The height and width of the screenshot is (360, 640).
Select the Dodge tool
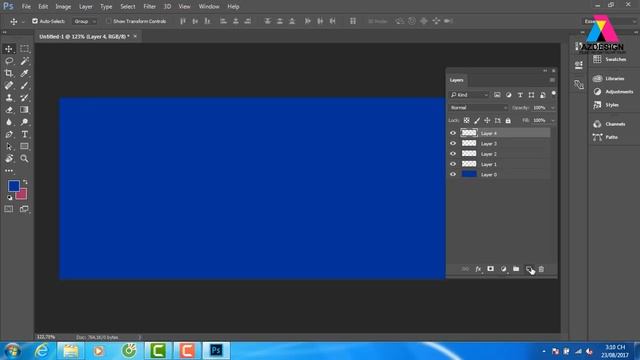[x=24, y=122]
